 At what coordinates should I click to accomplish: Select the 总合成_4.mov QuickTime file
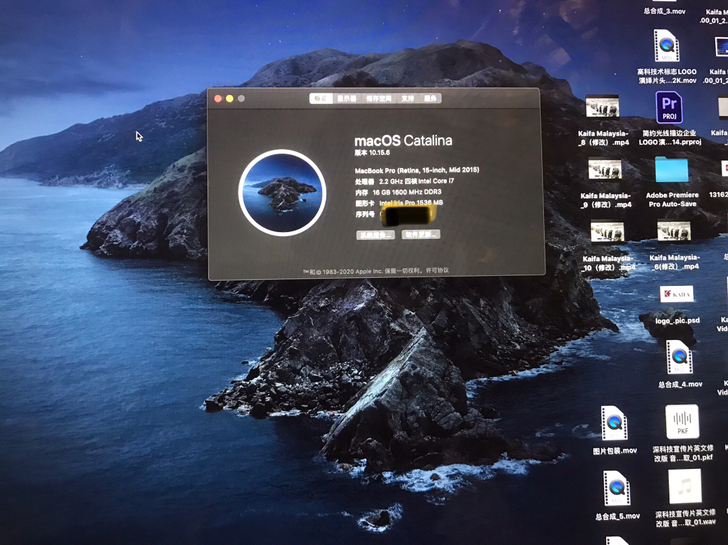pos(680,357)
